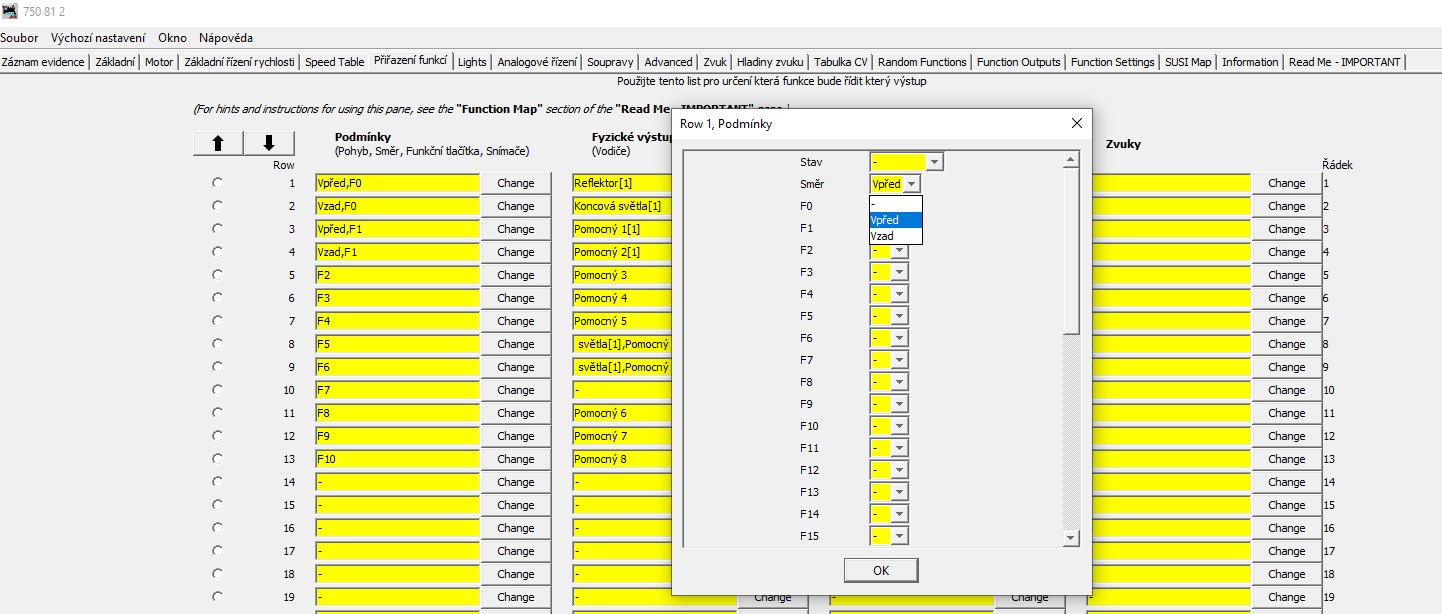Screen dimensions: 1442x614
Task: Open the F2 dropdown in the dialog
Action: (x=899, y=250)
